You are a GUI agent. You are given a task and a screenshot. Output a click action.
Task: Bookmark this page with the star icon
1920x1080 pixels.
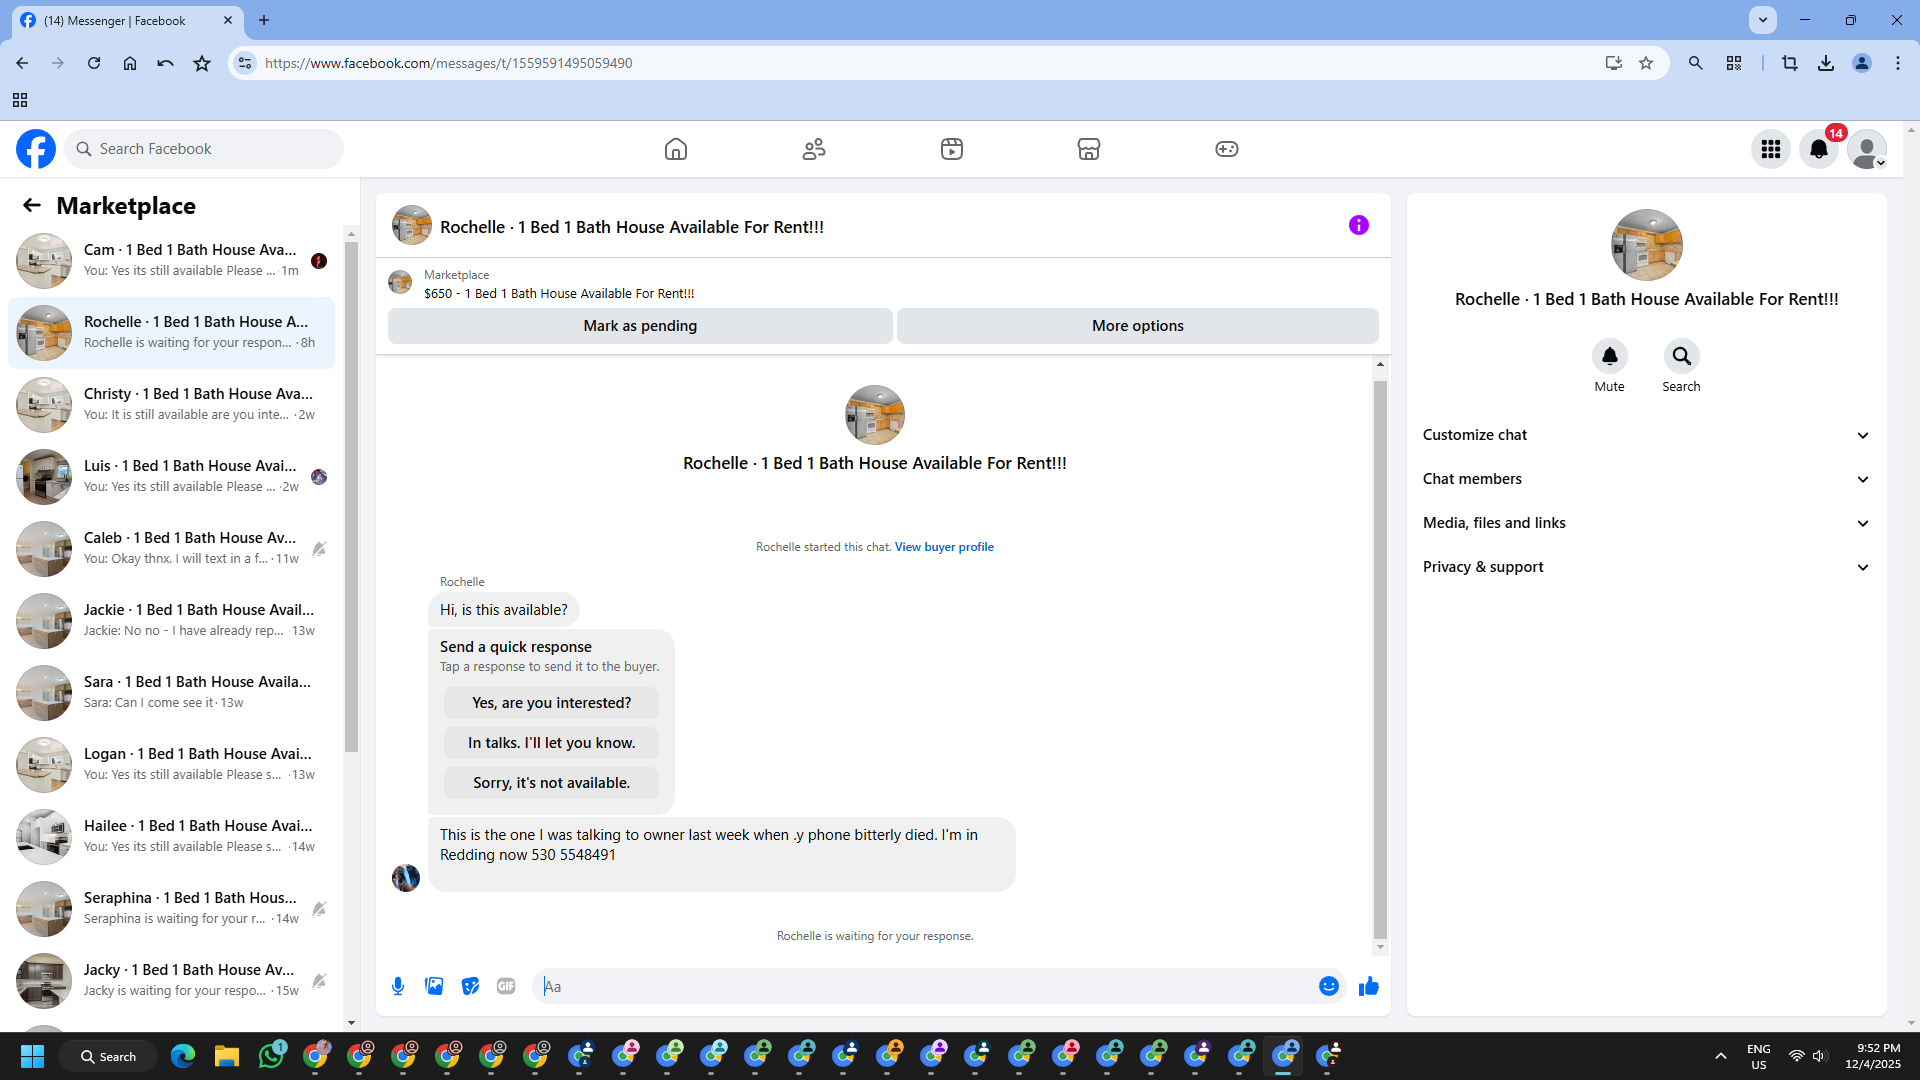tap(1646, 63)
